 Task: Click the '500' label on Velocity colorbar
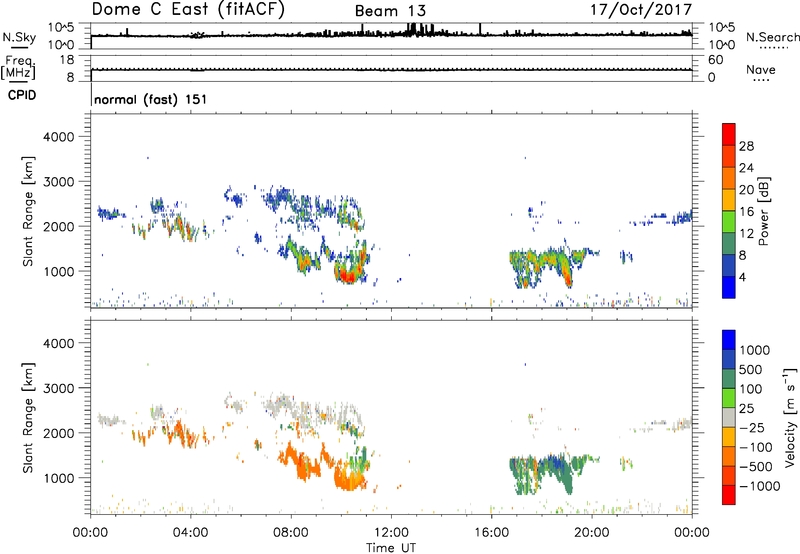click(751, 370)
